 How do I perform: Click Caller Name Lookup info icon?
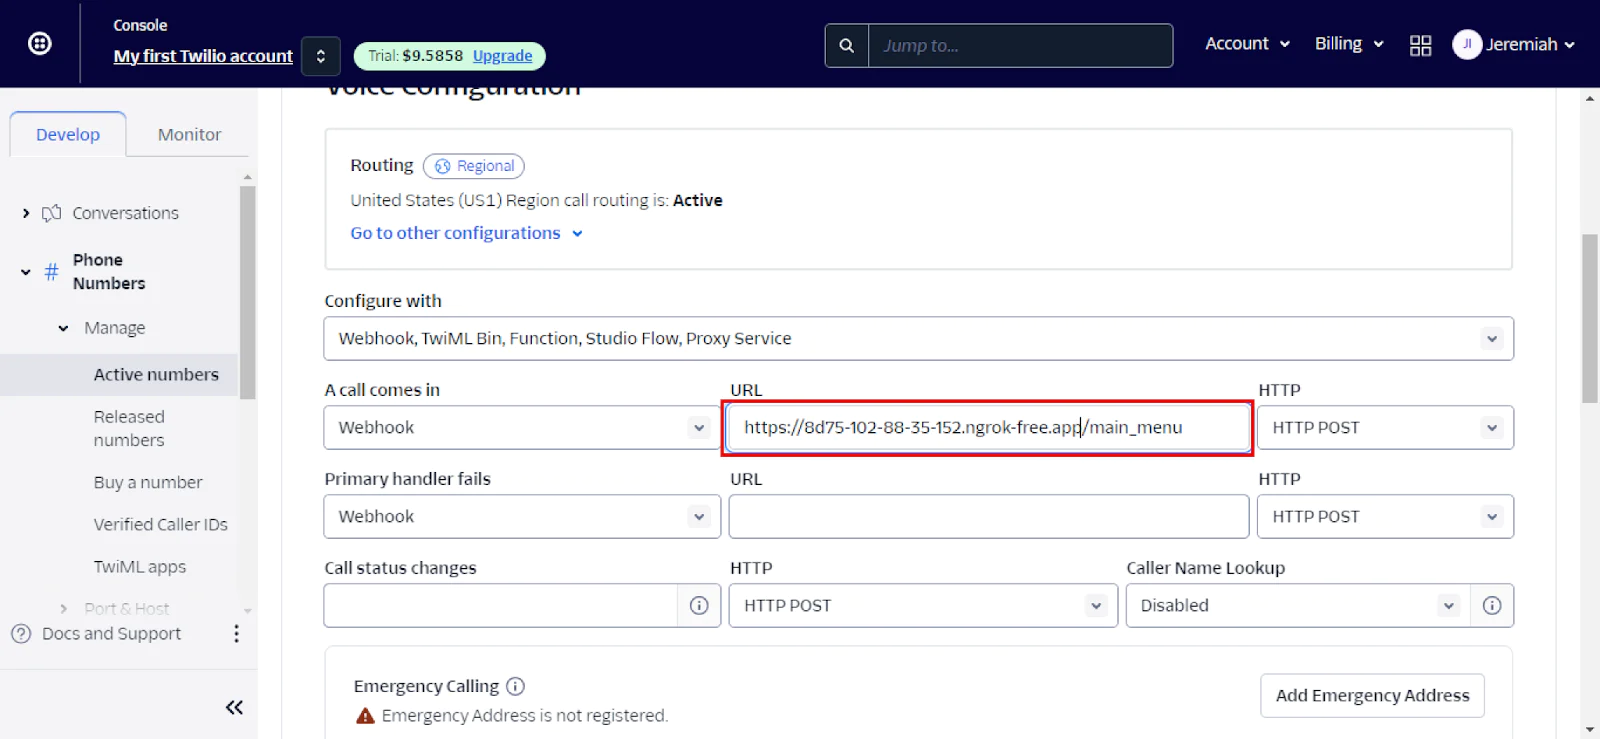click(x=1491, y=605)
